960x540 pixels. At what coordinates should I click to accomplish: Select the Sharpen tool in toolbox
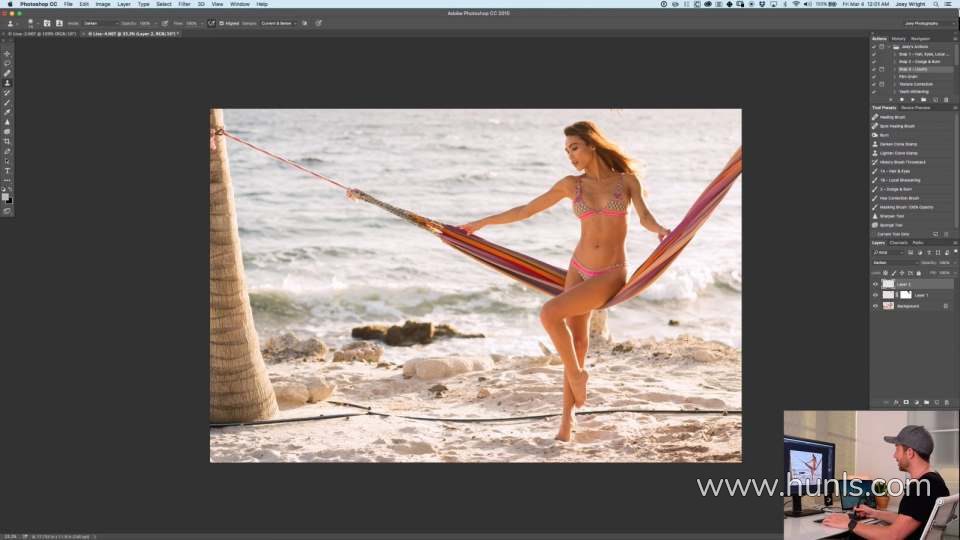tap(7, 122)
